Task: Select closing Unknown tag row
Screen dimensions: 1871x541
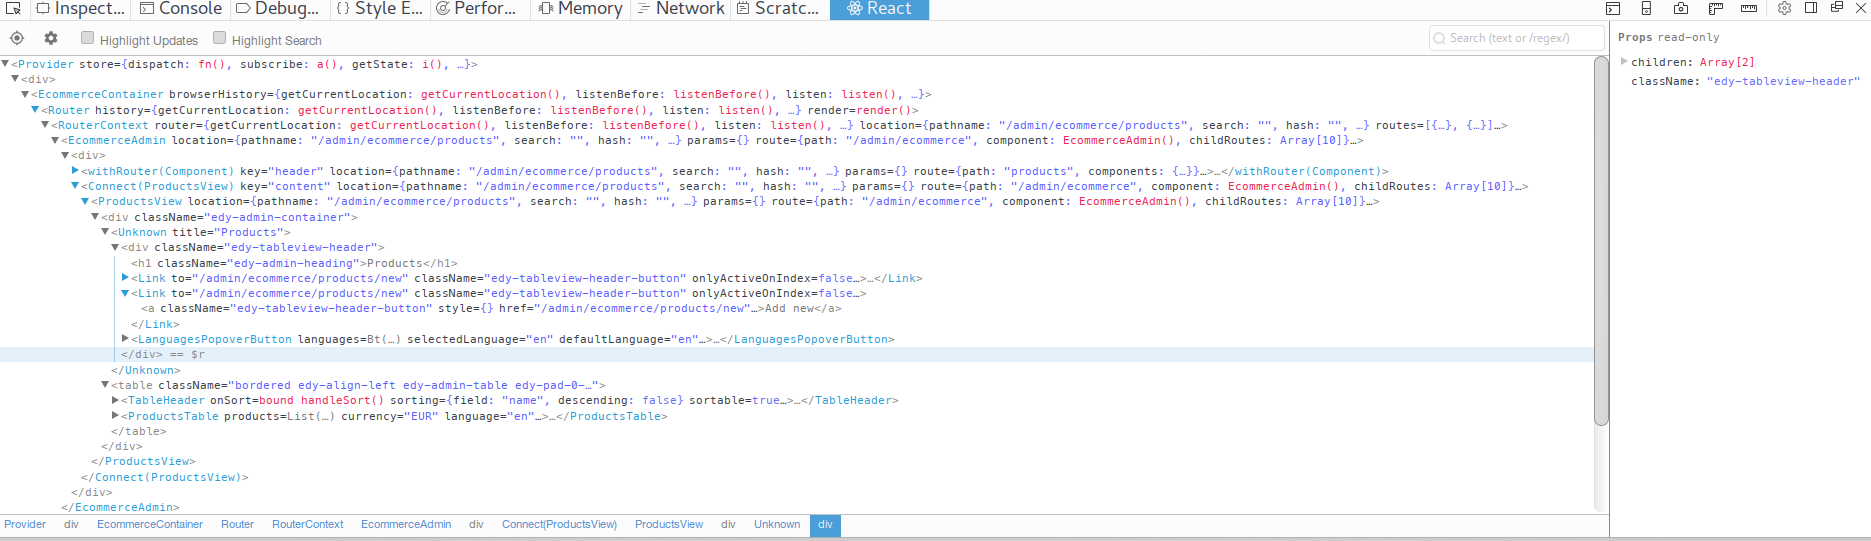Action: point(146,370)
